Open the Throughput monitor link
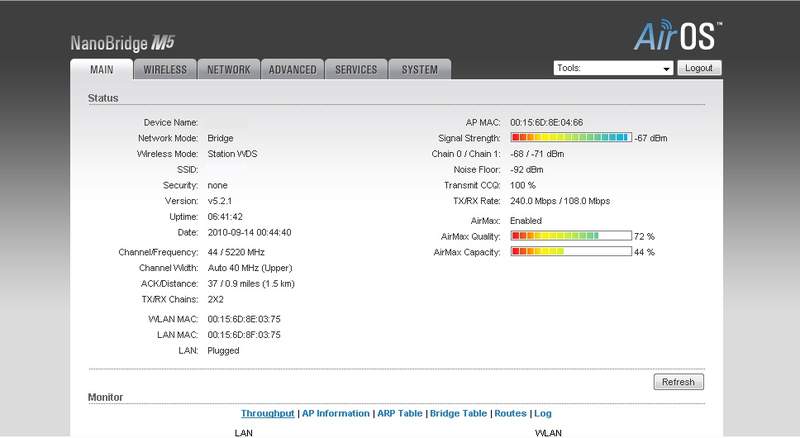 267,413
